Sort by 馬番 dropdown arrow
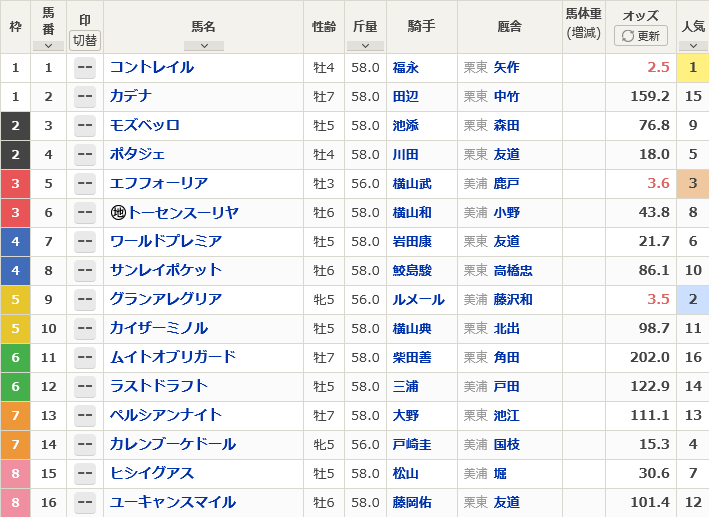The width and height of the screenshot is (709, 517). [x=48, y=46]
